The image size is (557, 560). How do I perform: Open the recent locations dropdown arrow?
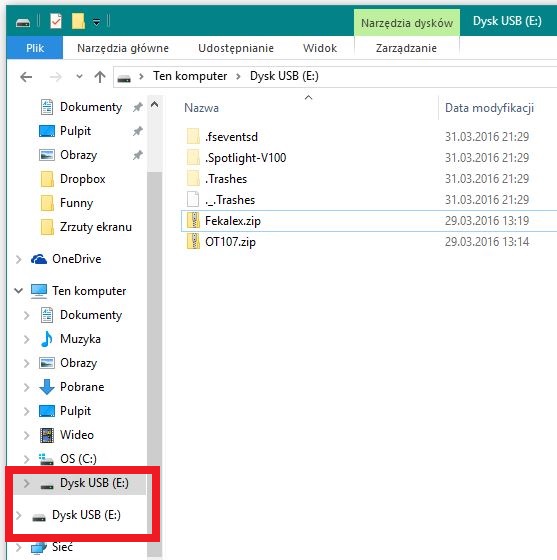tap(79, 76)
